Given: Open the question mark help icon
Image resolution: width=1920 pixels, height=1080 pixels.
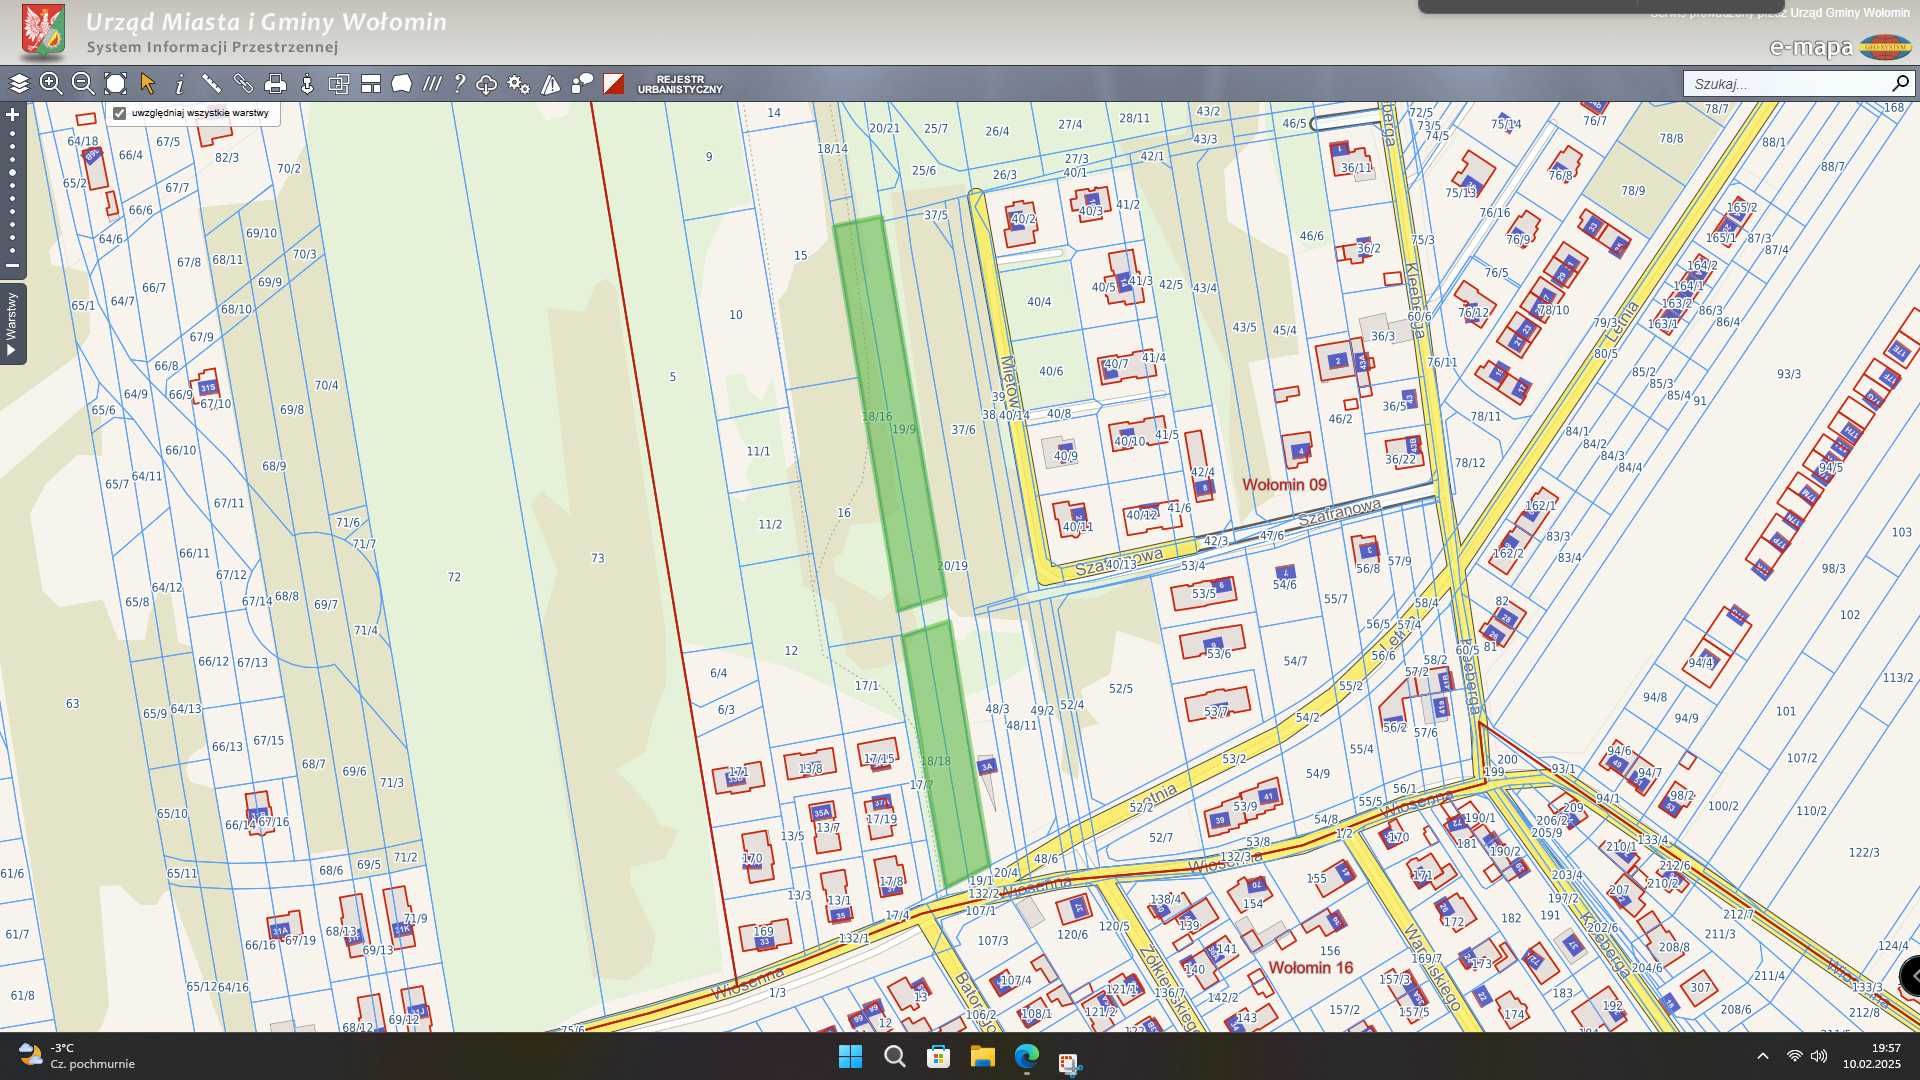Looking at the screenshot, I should pyautogui.click(x=459, y=84).
